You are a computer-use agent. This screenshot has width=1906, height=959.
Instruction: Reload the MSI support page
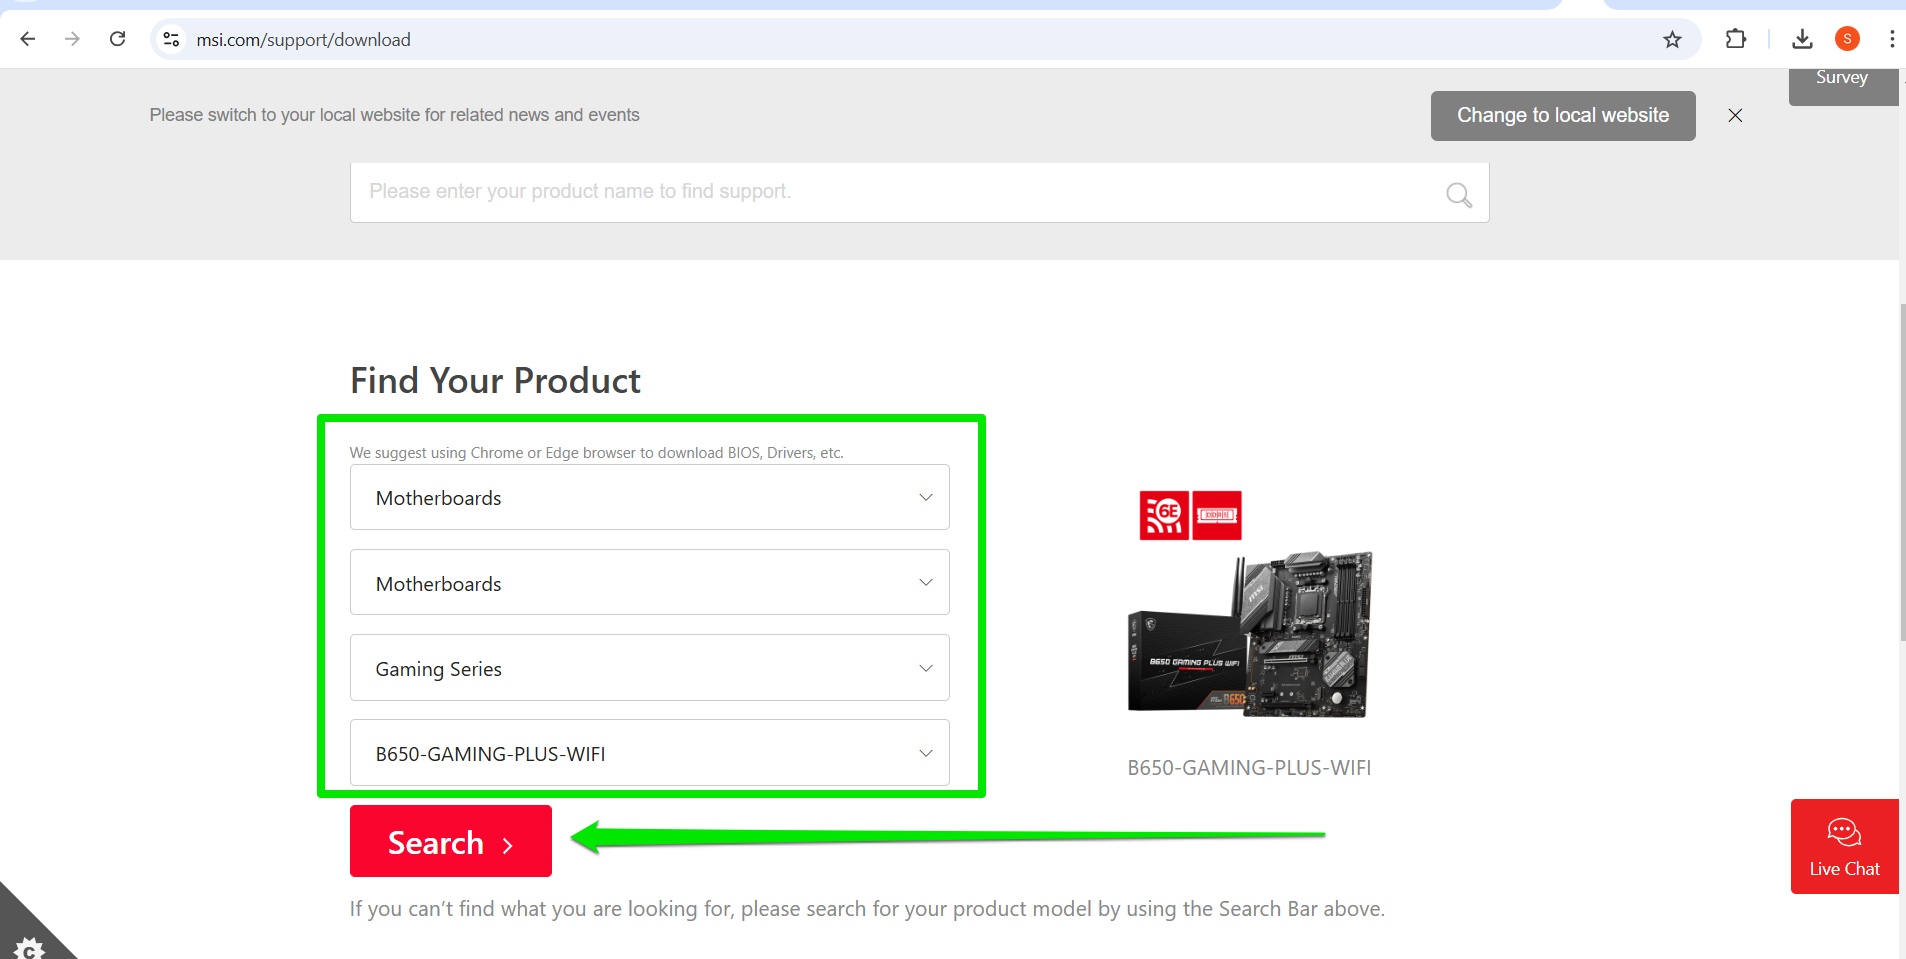pyautogui.click(x=118, y=39)
